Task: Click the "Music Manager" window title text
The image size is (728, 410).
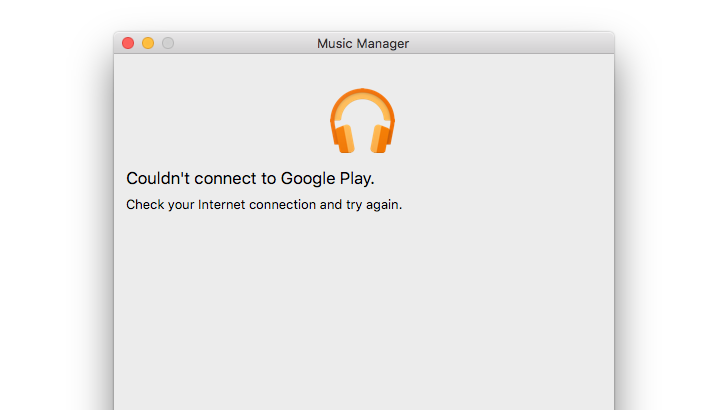Action: [363, 43]
